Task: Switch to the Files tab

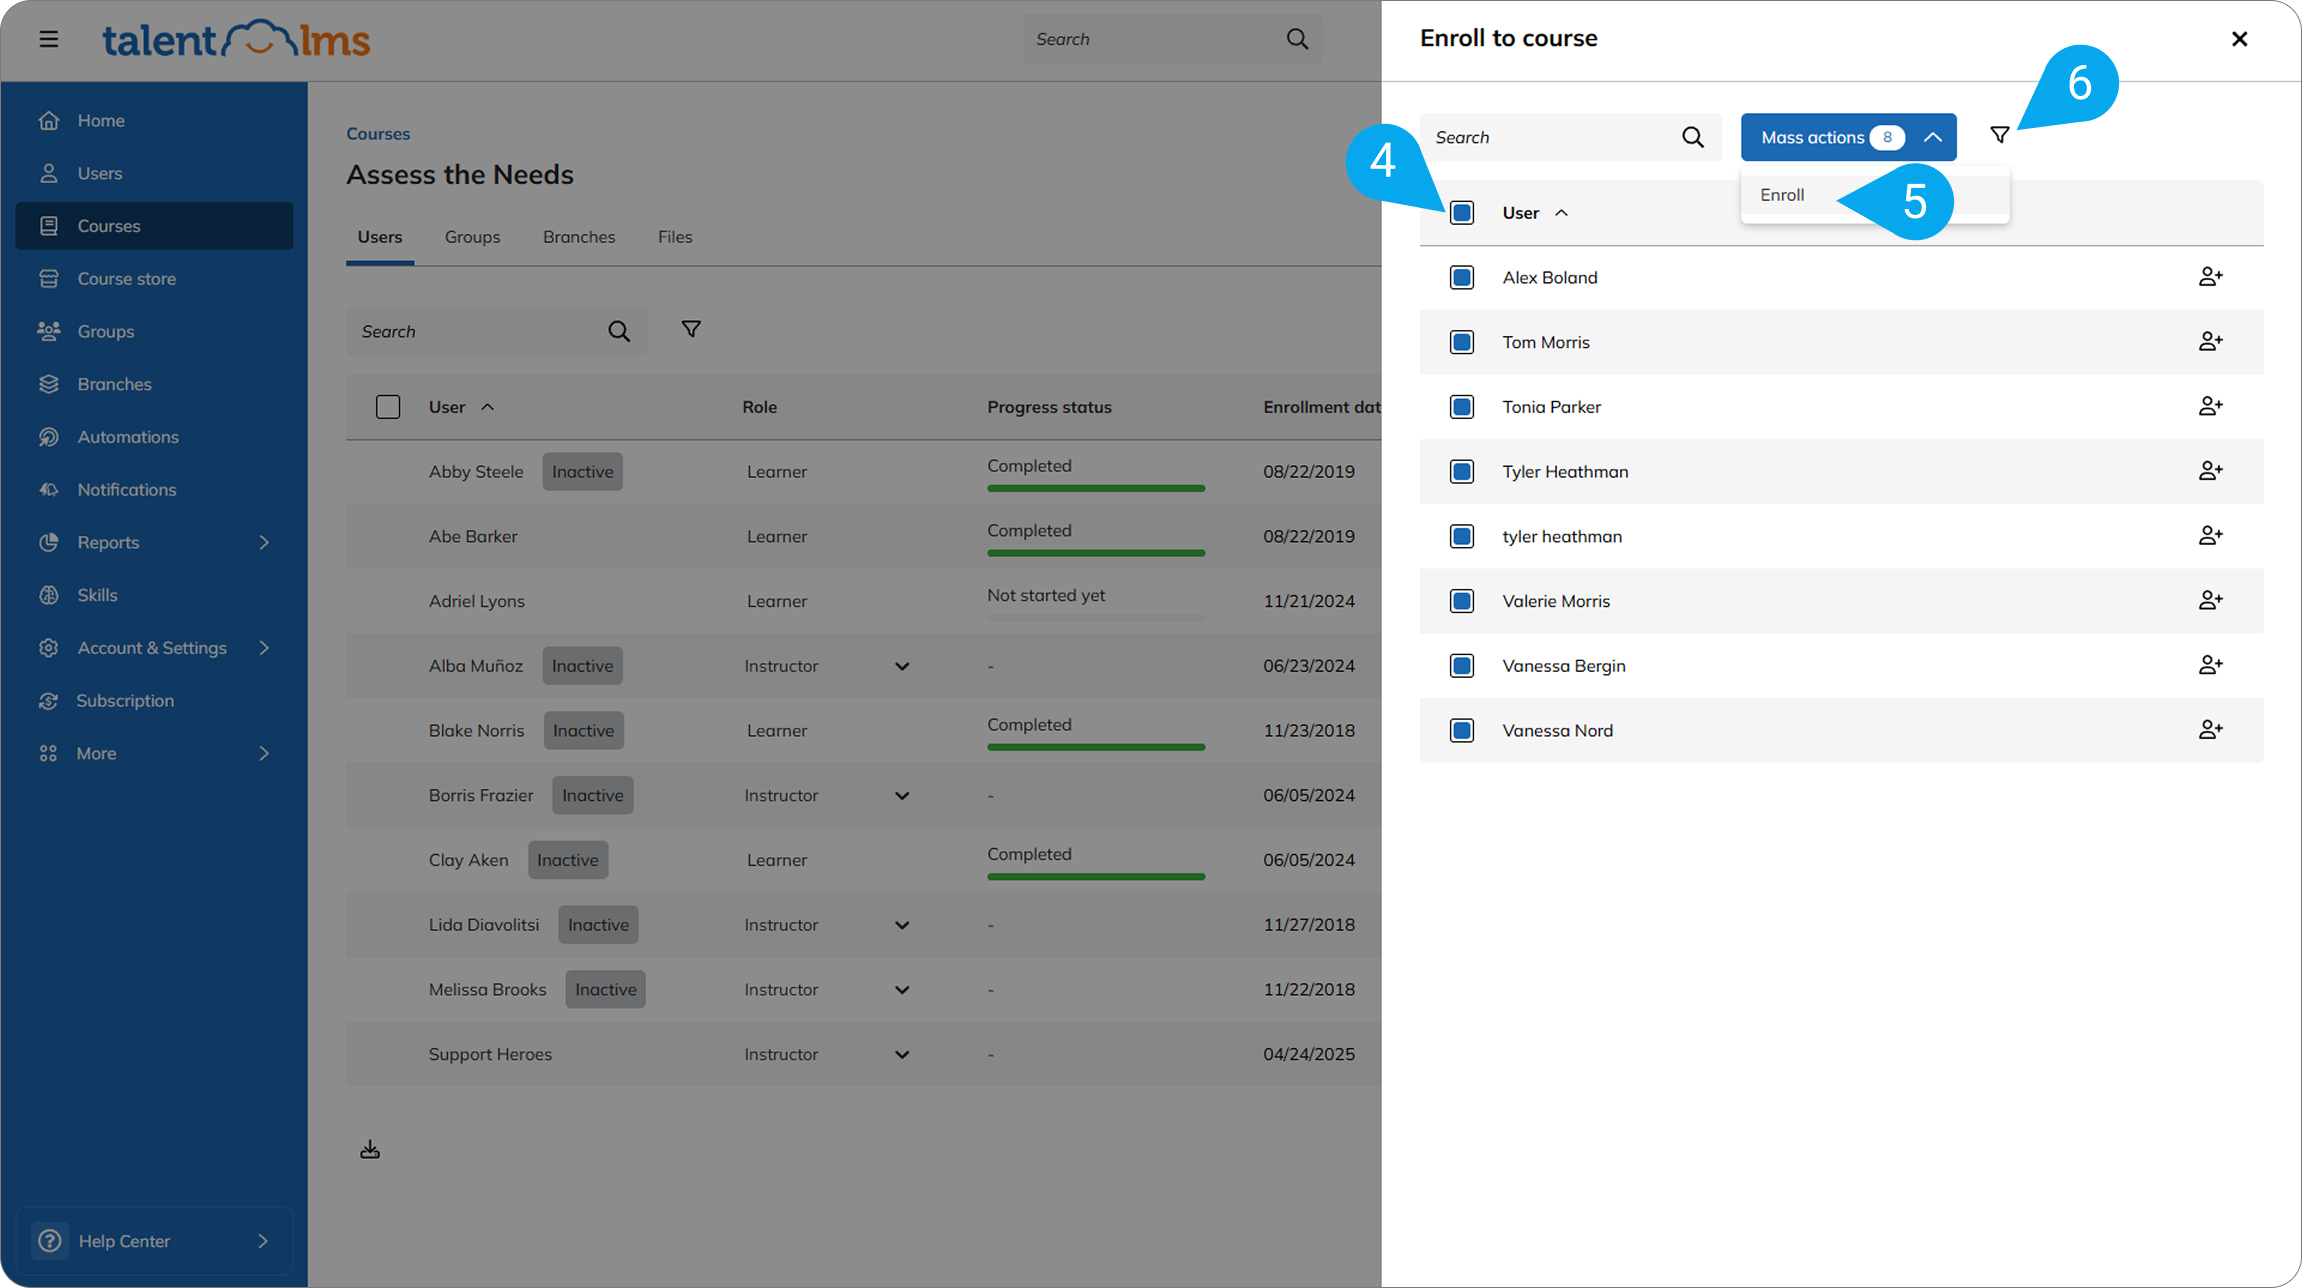Action: (675, 237)
